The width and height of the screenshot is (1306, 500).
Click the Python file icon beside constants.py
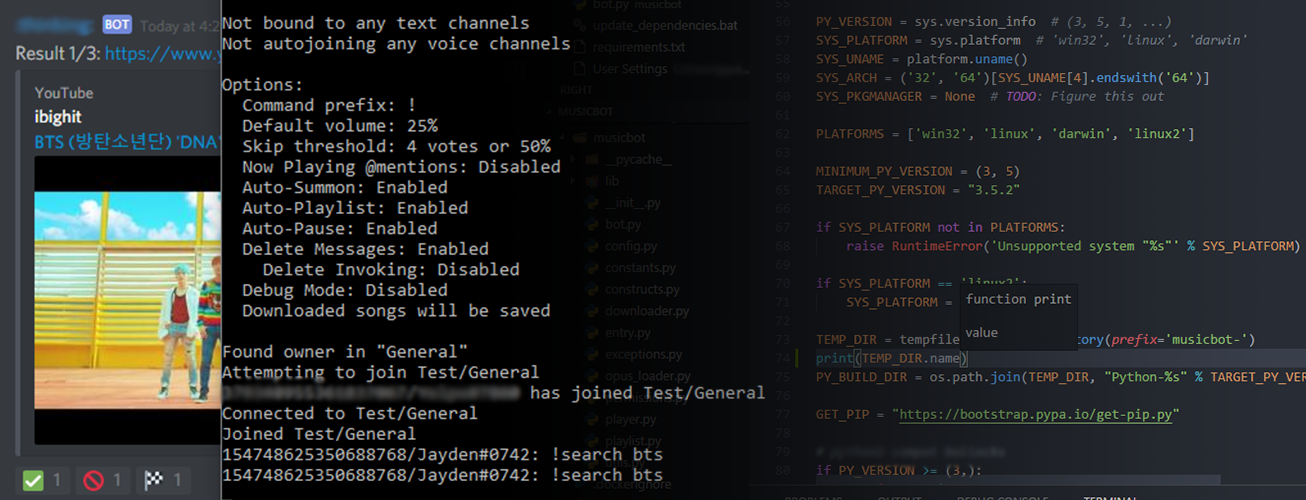(x=593, y=268)
